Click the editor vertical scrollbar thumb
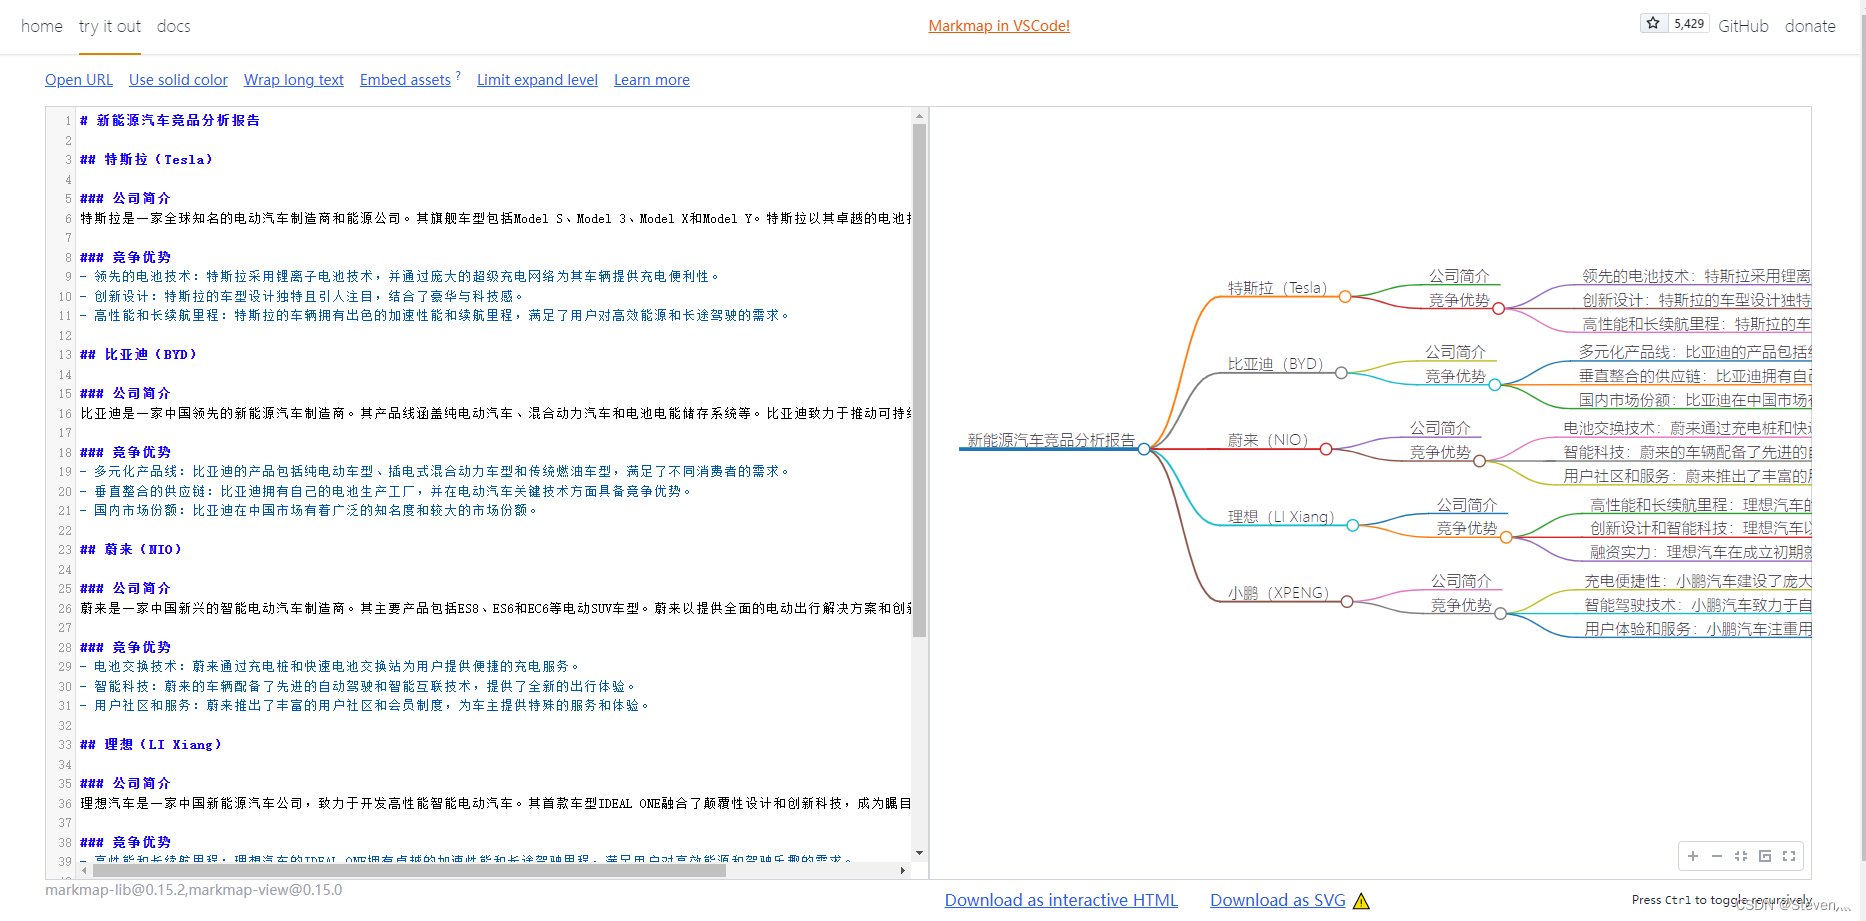This screenshot has height=921, width=1866. [919, 380]
